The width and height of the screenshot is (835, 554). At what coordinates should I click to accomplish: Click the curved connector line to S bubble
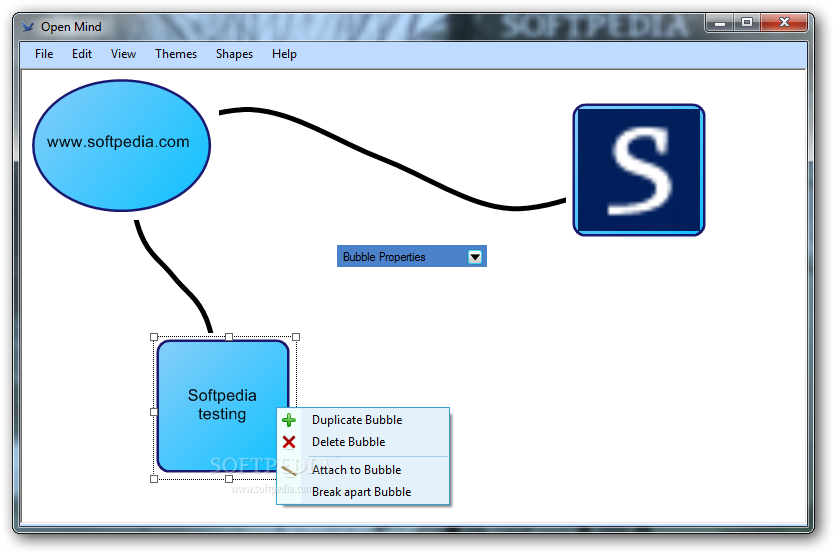click(394, 162)
